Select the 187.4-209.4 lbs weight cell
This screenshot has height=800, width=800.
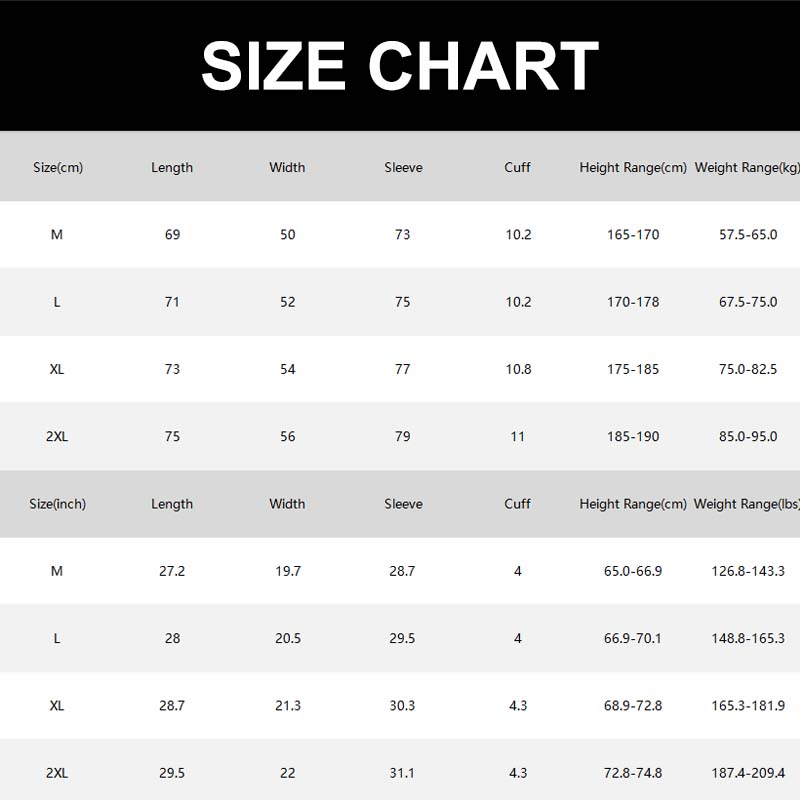(747, 773)
